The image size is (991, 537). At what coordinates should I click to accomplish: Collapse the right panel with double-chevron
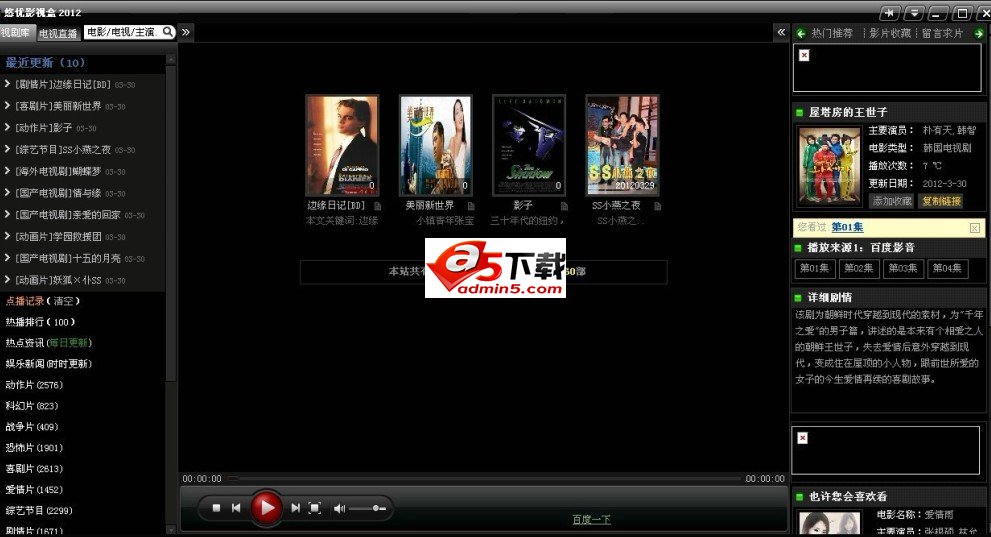click(781, 32)
